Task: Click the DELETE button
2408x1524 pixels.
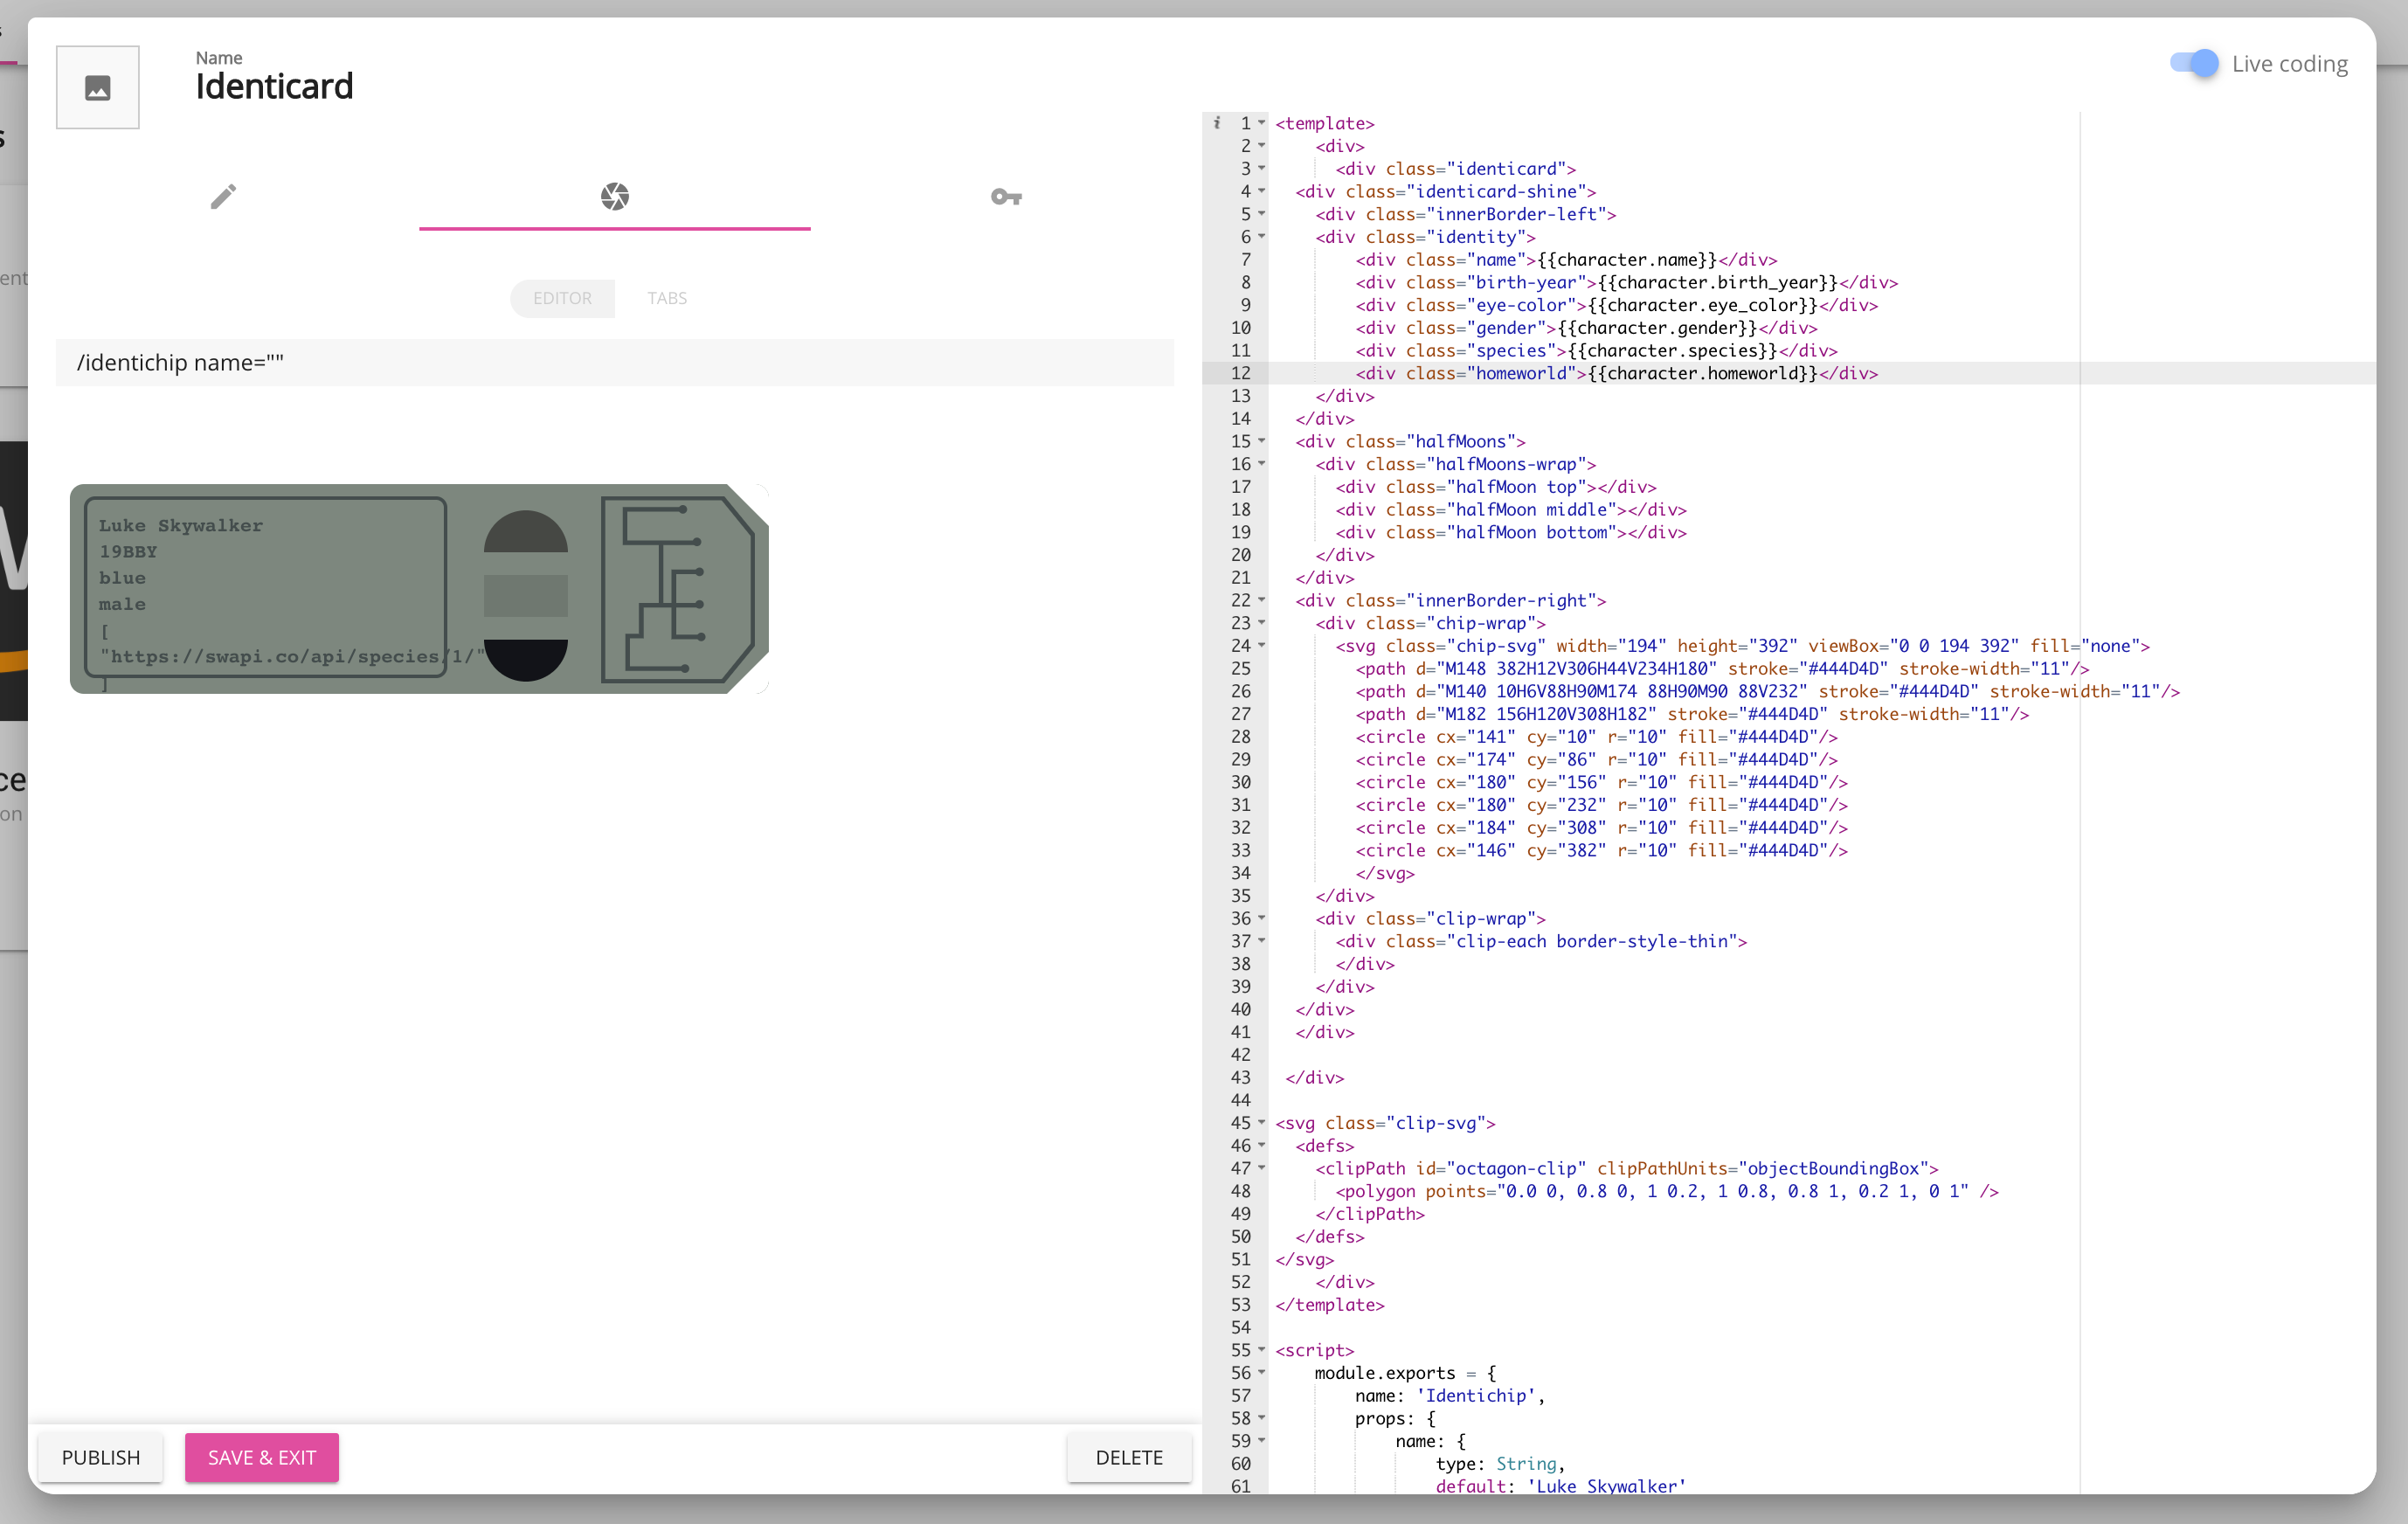Action: (1129, 1457)
